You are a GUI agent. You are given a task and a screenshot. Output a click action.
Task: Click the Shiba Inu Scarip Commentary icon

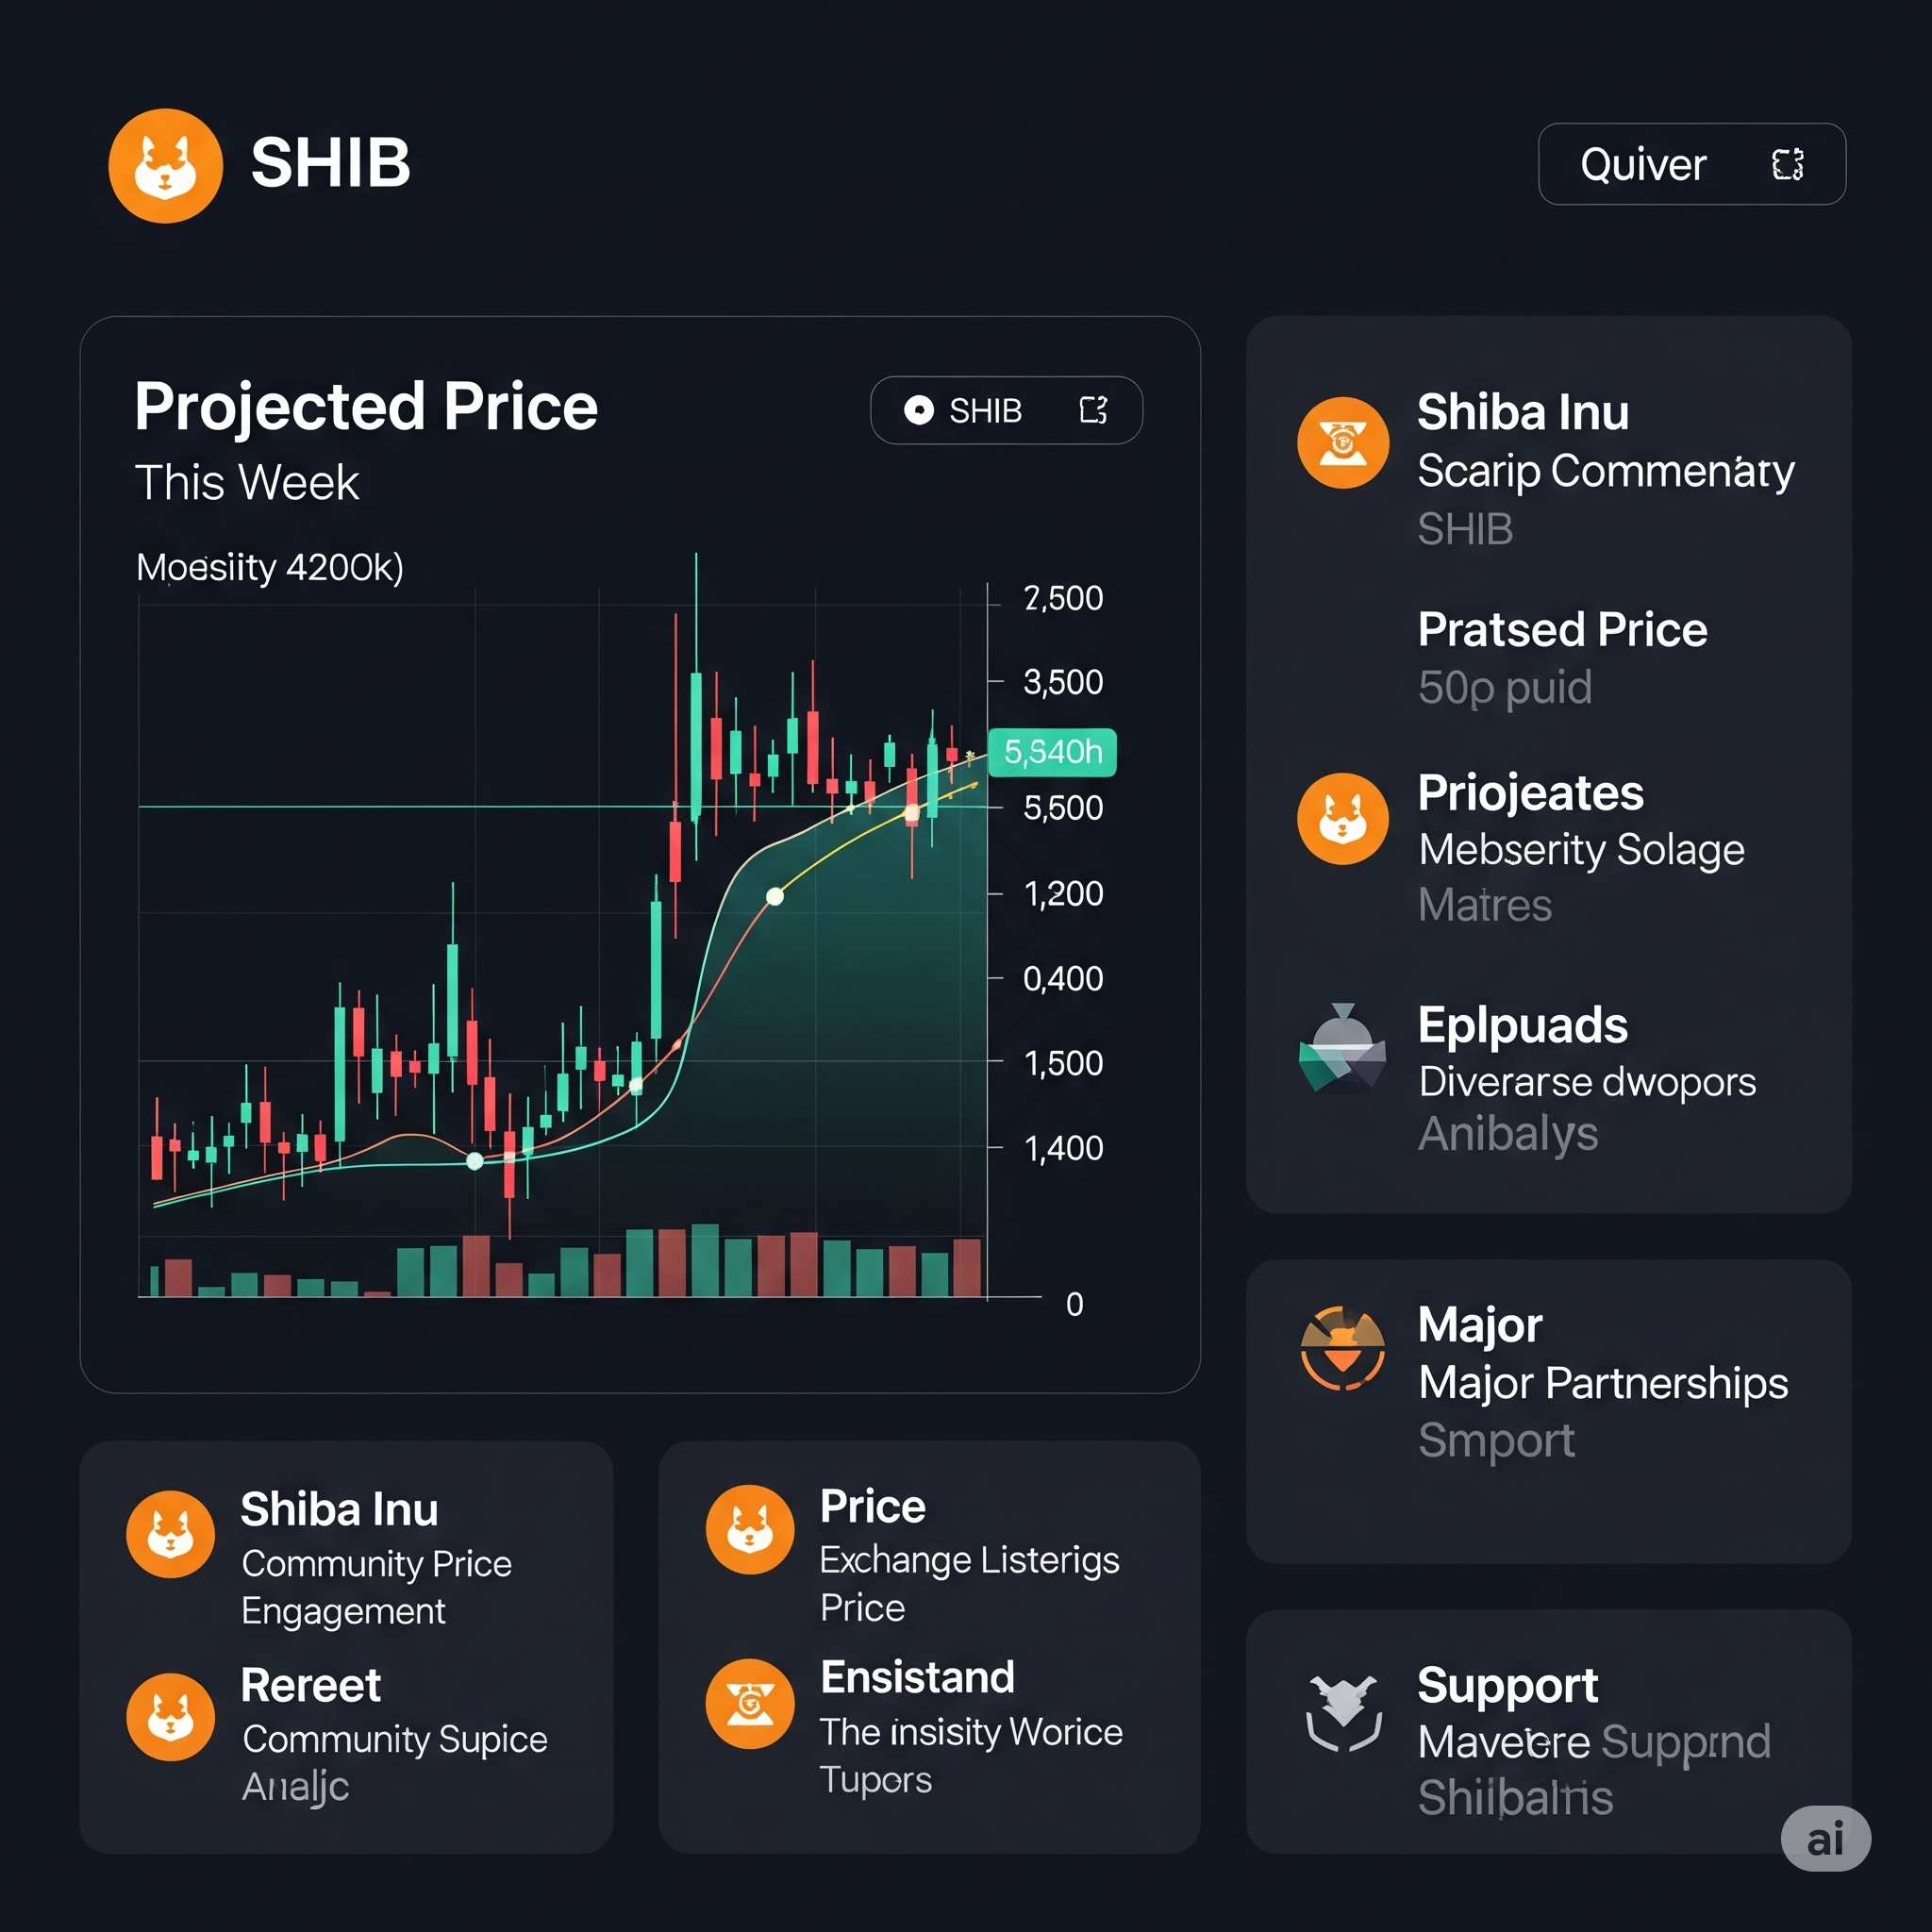pyautogui.click(x=1342, y=442)
